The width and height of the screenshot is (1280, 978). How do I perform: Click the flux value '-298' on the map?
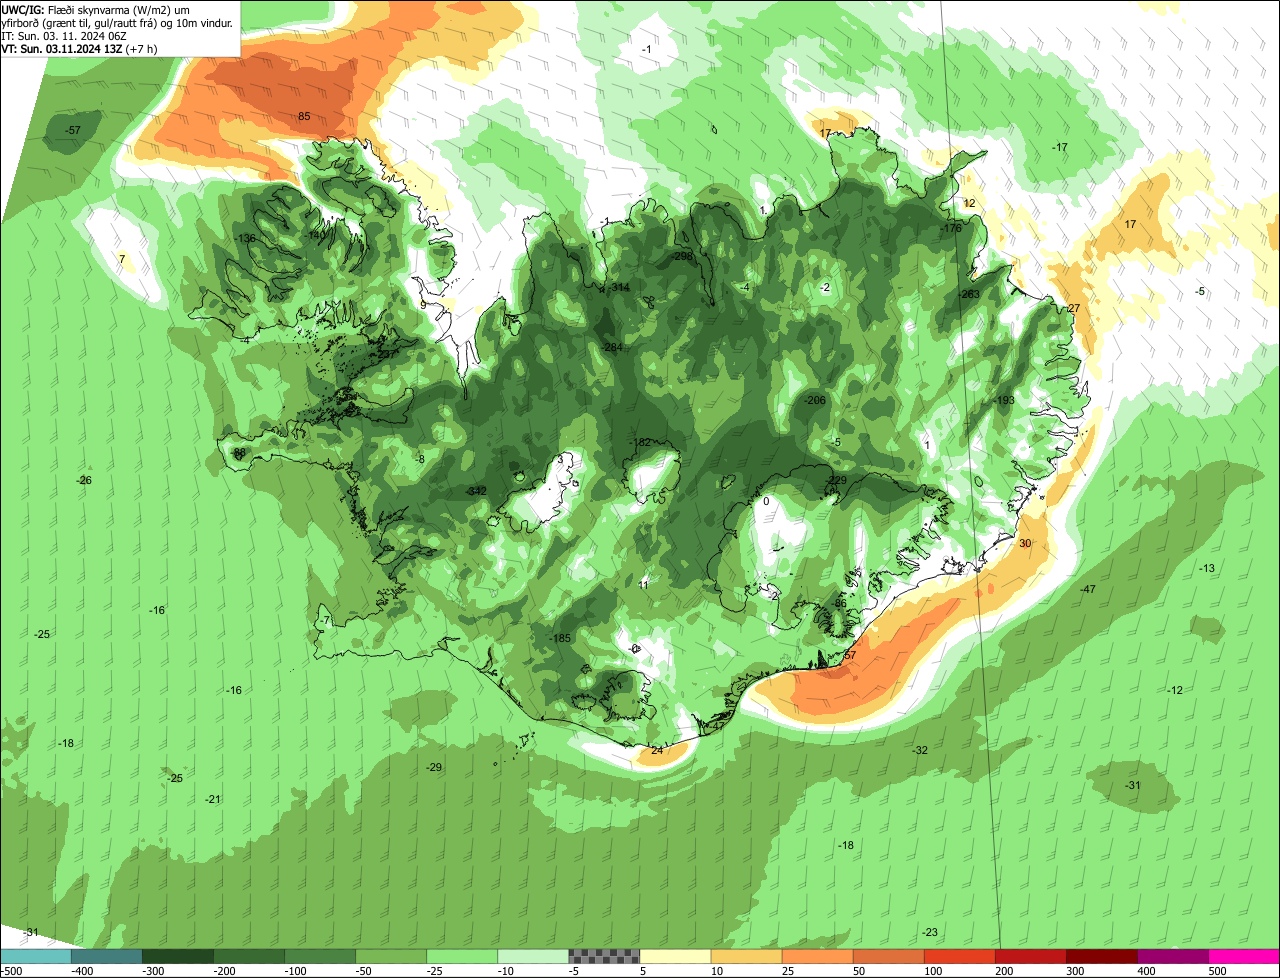[x=683, y=257]
